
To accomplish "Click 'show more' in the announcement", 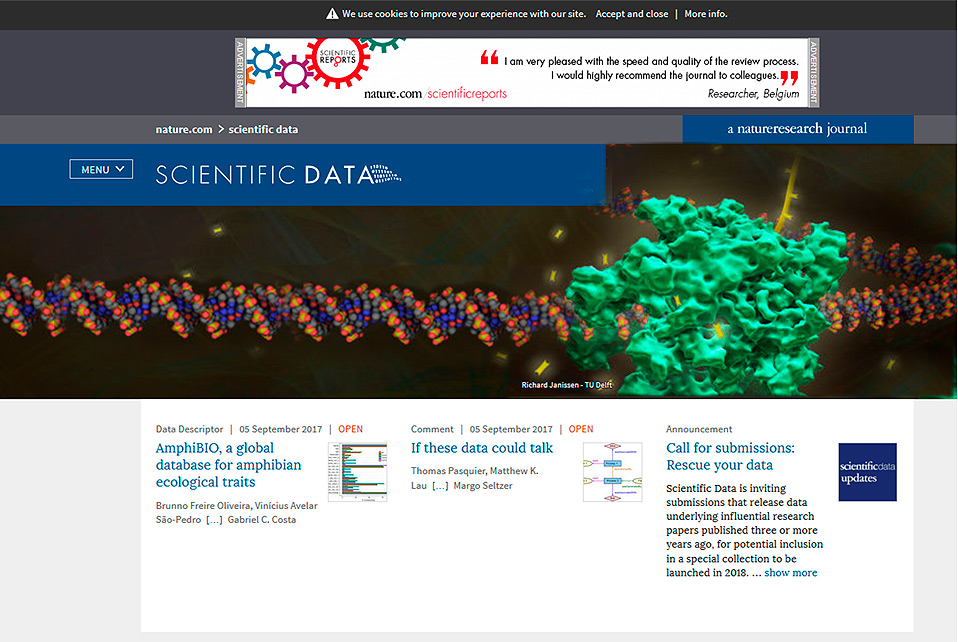I will pyautogui.click(x=791, y=573).
